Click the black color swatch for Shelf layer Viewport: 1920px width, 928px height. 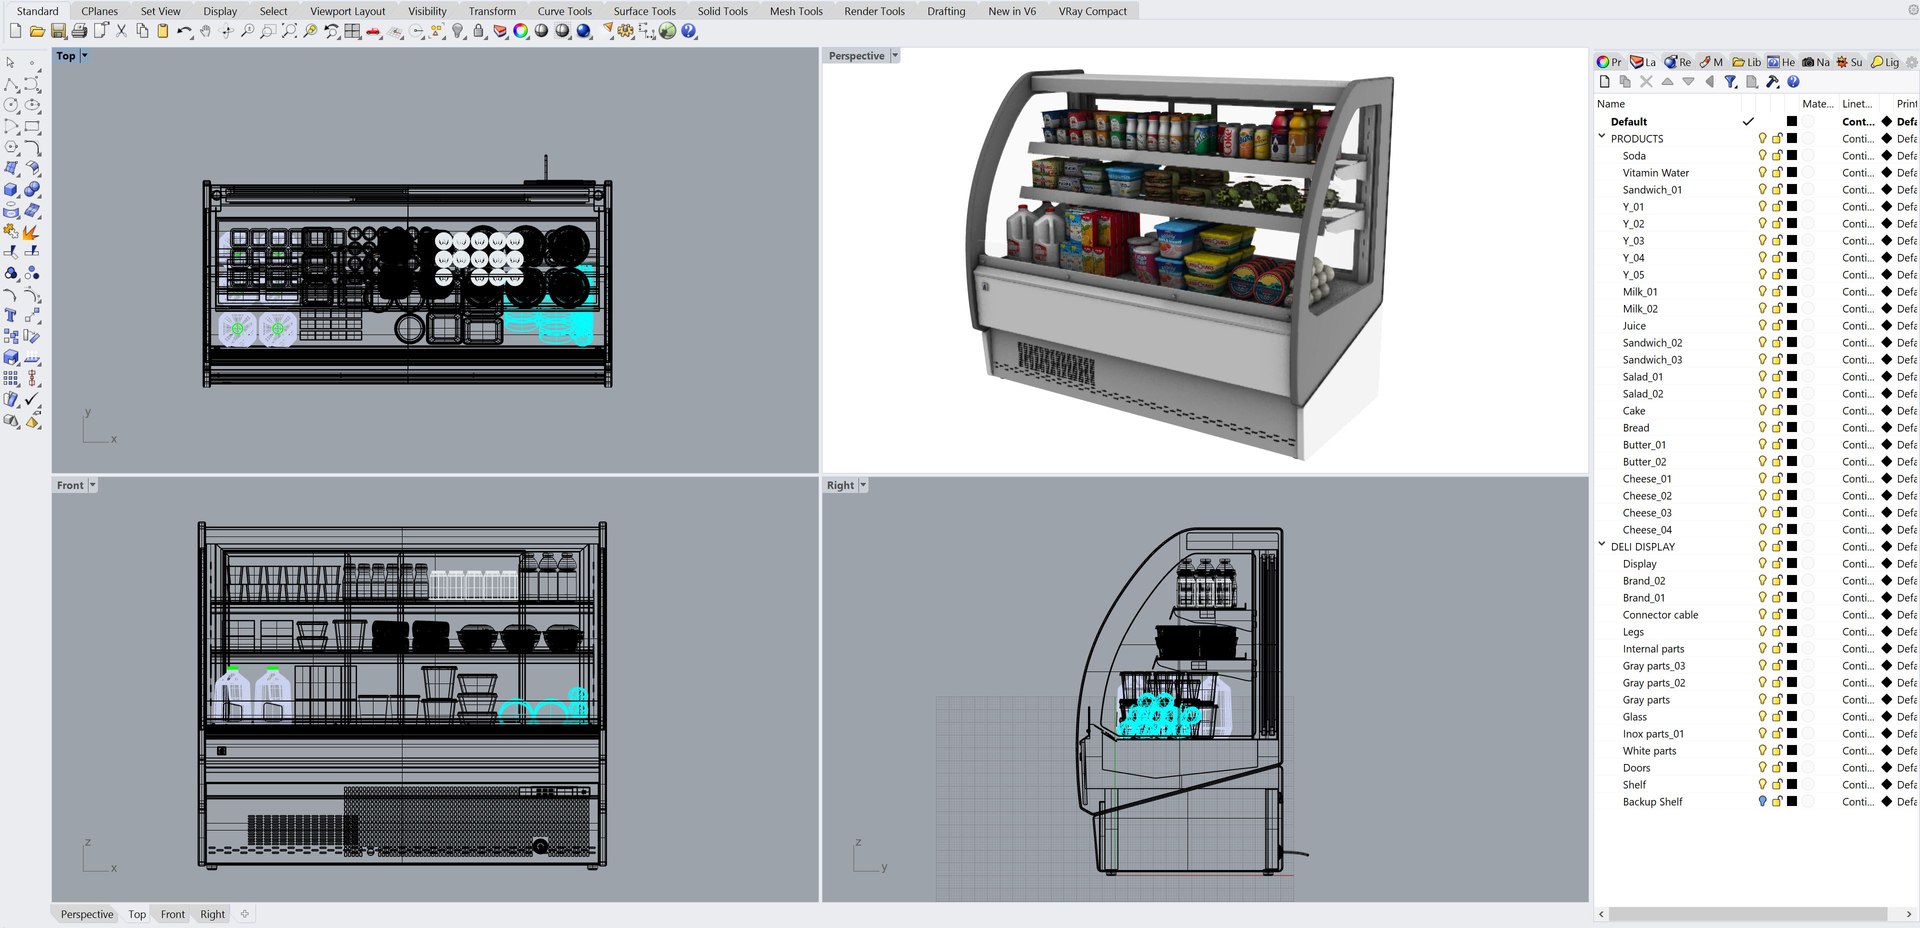tap(1792, 784)
